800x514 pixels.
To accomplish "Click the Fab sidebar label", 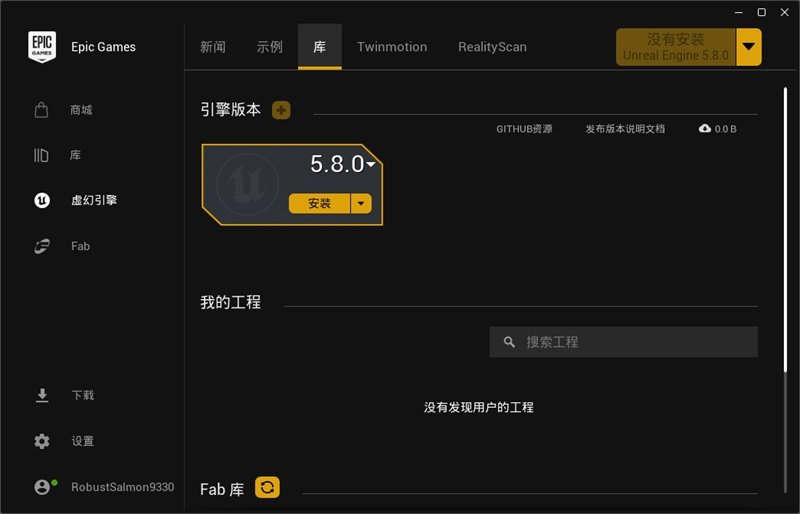I will [x=81, y=246].
